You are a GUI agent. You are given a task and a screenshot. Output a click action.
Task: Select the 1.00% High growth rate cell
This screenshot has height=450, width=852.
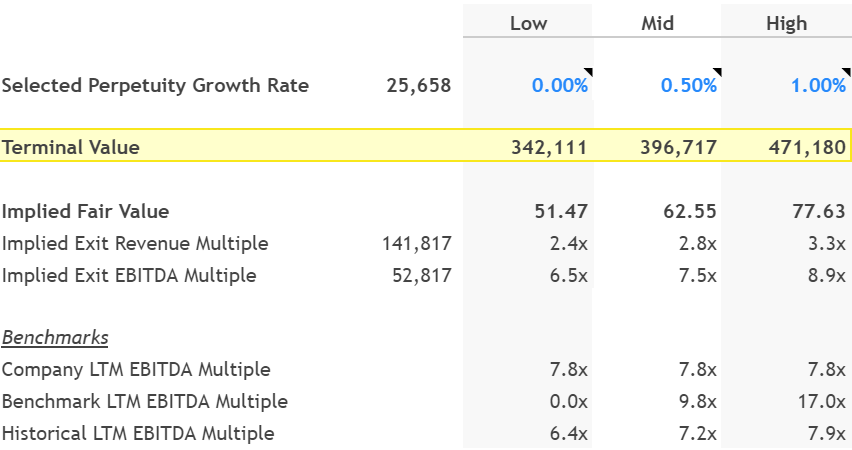click(x=786, y=85)
